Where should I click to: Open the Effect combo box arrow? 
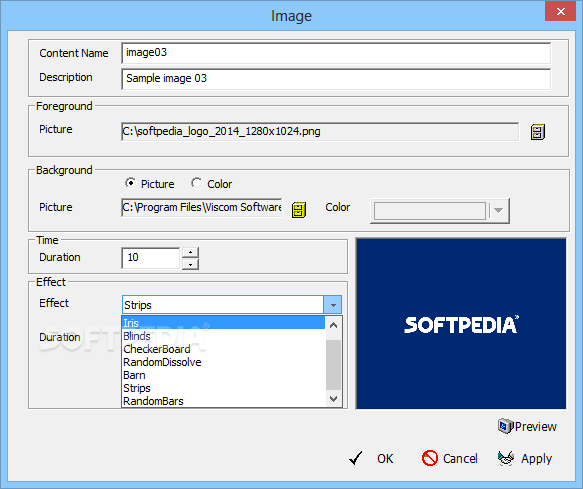pyautogui.click(x=332, y=305)
